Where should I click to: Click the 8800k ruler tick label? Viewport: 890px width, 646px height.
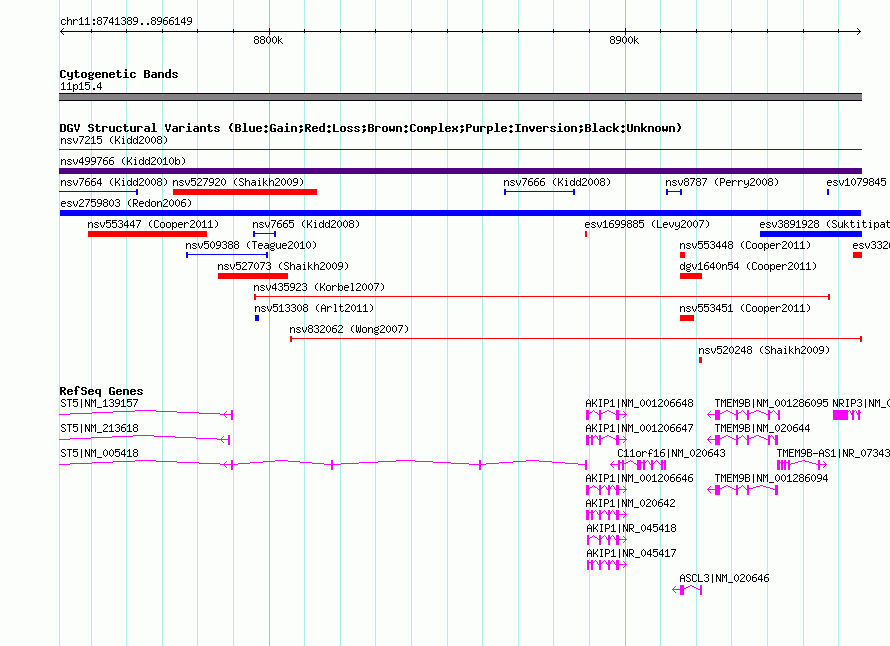(268, 40)
